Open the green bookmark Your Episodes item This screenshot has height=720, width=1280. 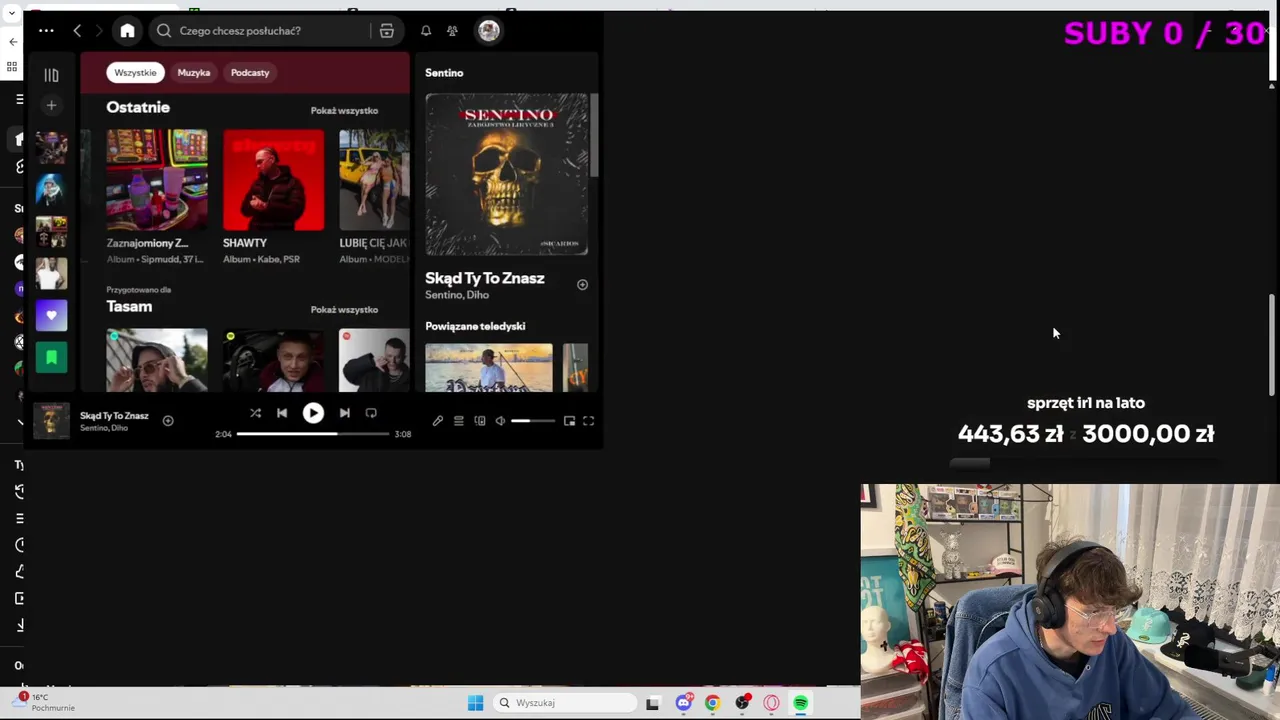[51, 357]
